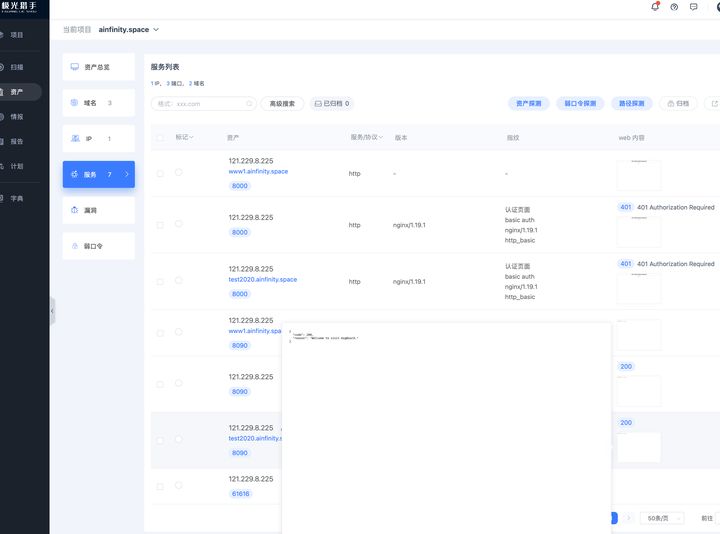The image size is (720, 534).
Task: Open the web thumbnail in the test2020 8090 row
Action: click(639, 447)
